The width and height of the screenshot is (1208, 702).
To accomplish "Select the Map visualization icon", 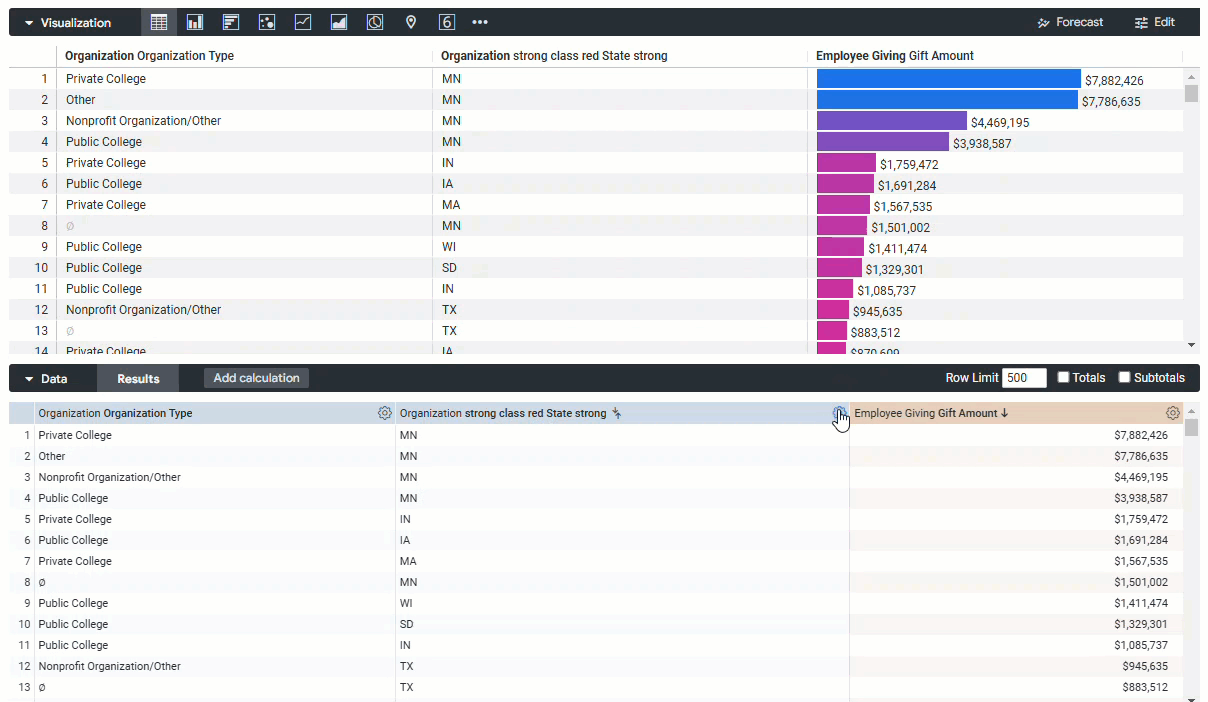I will pyautogui.click(x=411, y=22).
